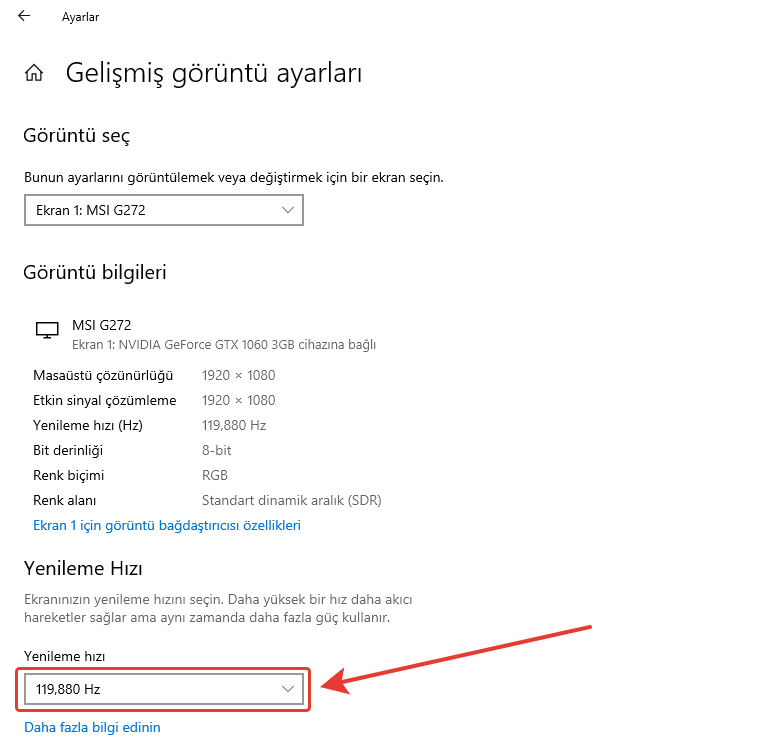This screenshot has width=773, height=749.
Task: Follow the Daha fazla bilgi edinin link
Action: [92, 727]
